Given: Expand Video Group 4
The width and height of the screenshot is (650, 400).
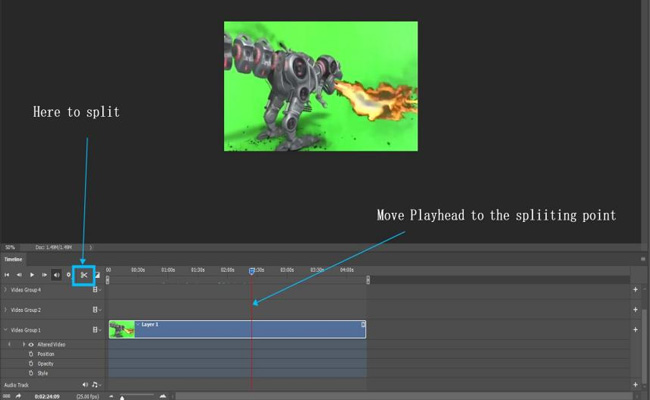Looking at the screenshot, I should tap(5, 290).
